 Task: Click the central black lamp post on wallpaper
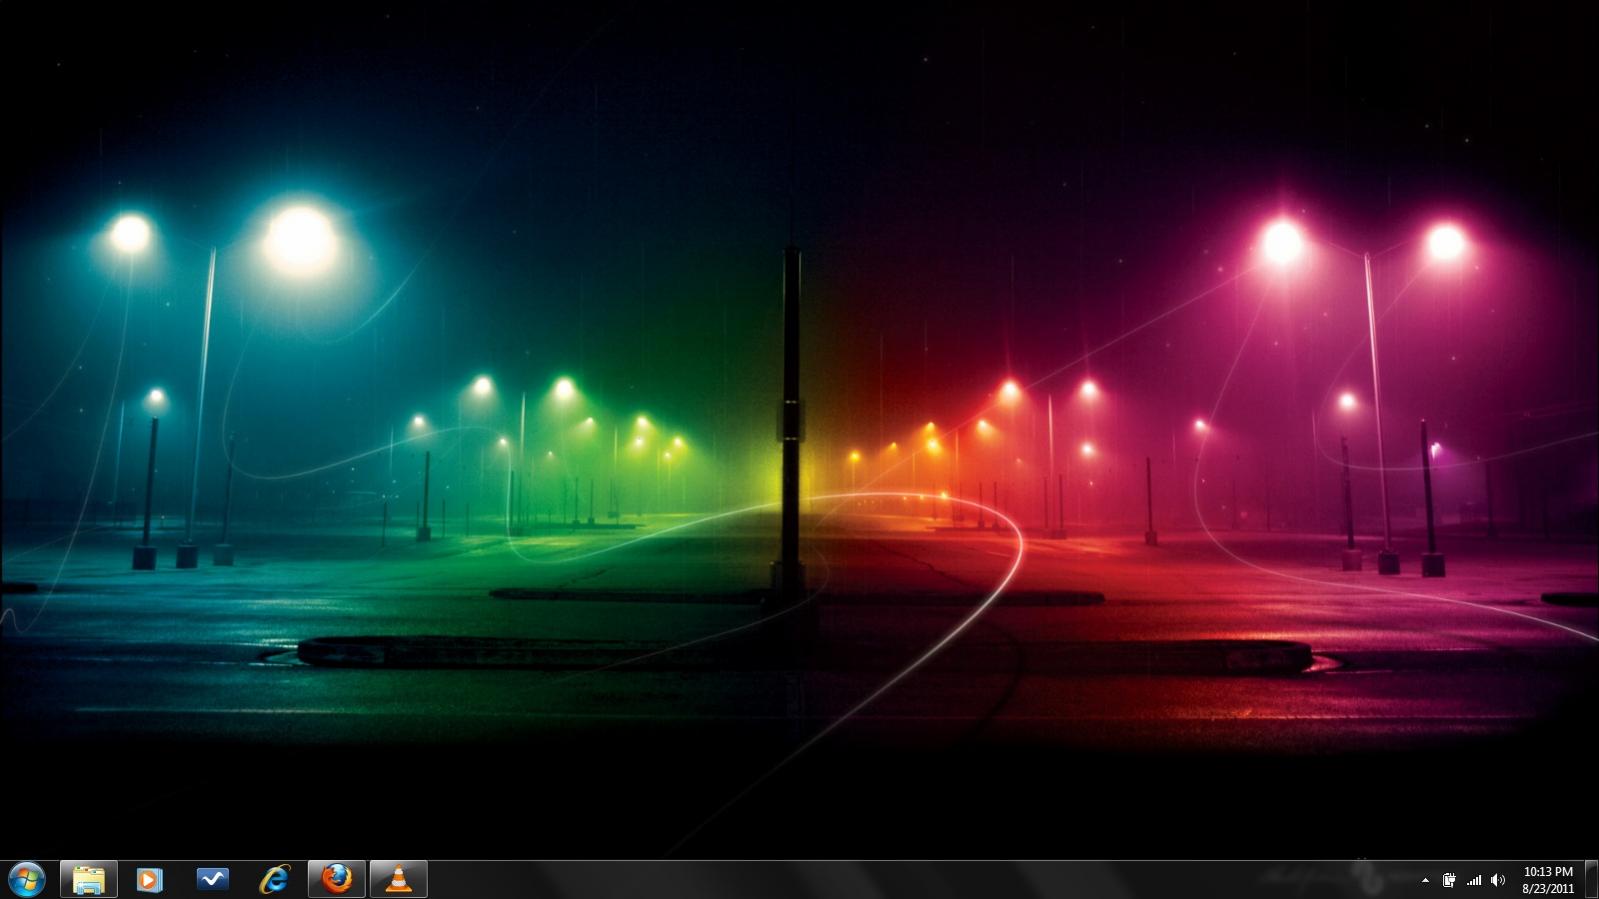791,420
